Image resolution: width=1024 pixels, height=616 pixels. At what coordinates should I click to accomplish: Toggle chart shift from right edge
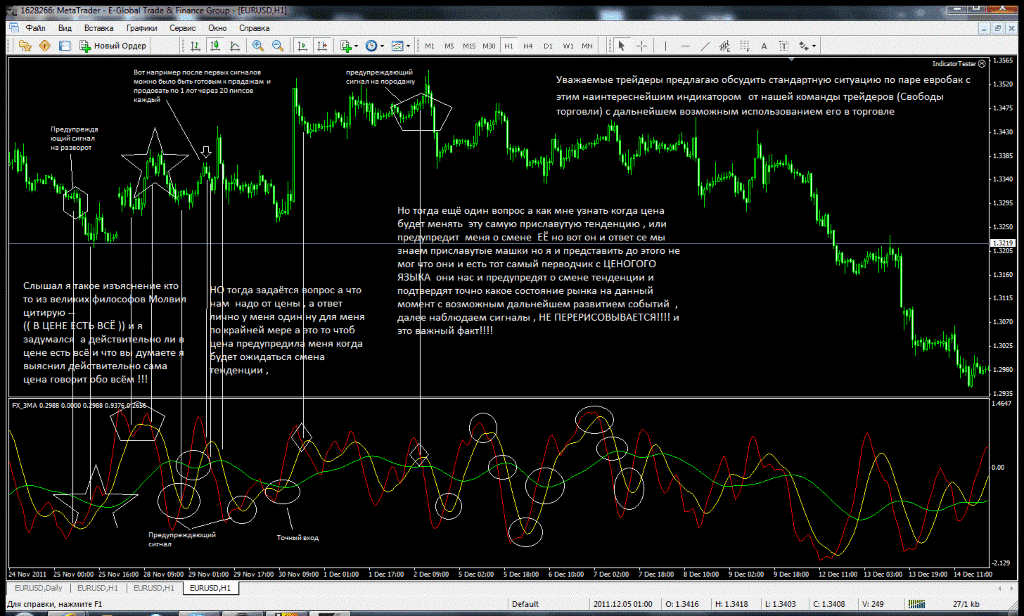321,46
